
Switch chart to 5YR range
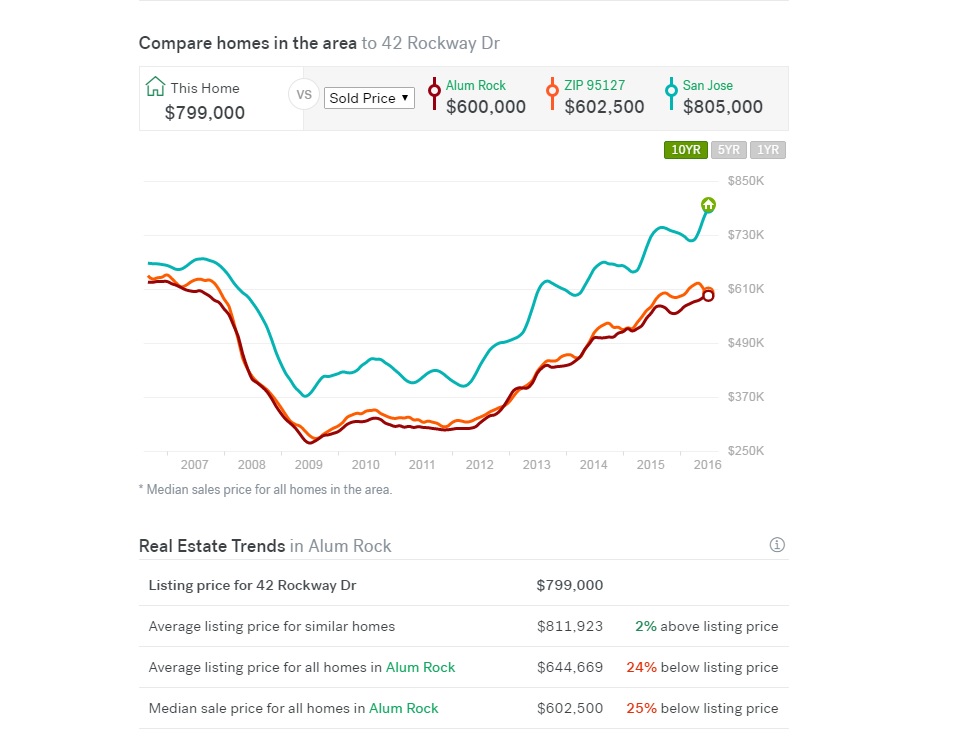click(x=728, y=150)
